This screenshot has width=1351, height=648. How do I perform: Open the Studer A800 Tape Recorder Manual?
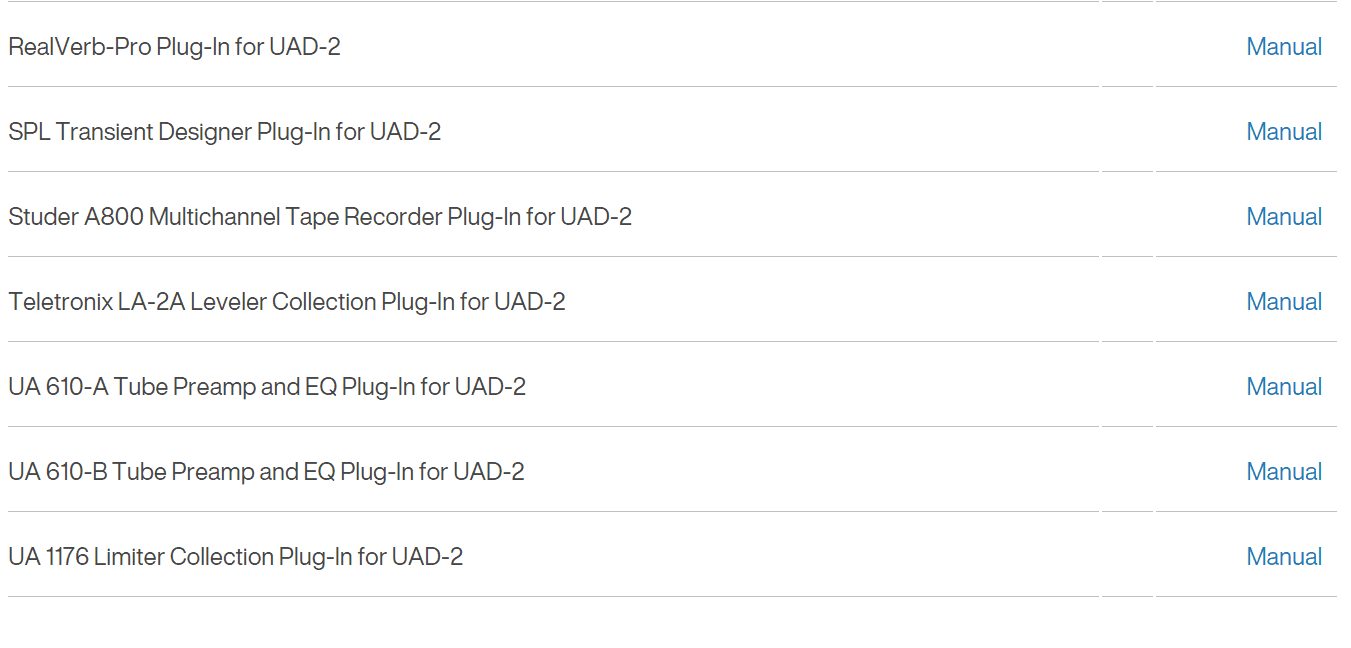point(1284,216)
